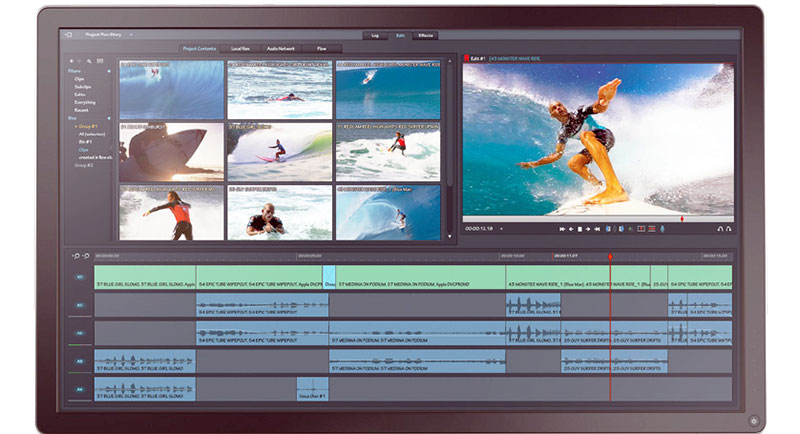The width and height of the screenshot is (800, 434).
Task: Jump to previous cut in viewer transport
Action: click(562, 229)
